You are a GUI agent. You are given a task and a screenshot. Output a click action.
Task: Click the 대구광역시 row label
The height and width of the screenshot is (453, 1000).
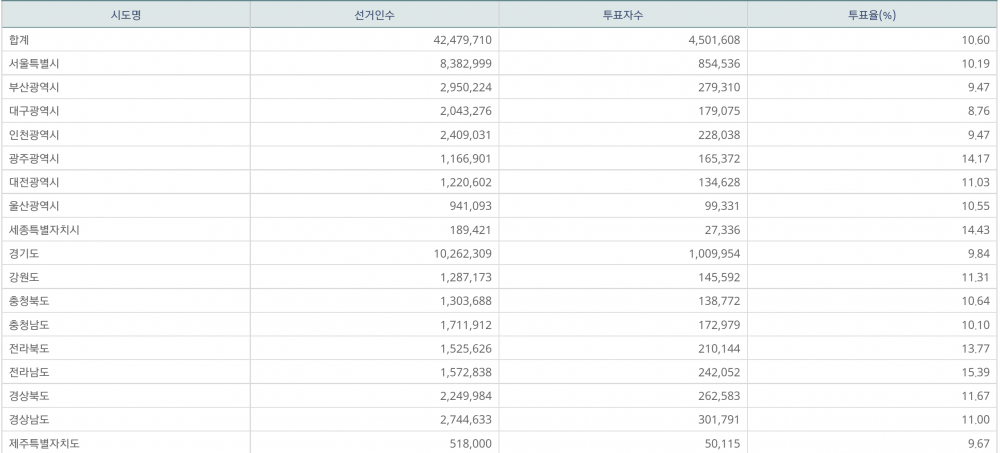(x=34, y=111)
